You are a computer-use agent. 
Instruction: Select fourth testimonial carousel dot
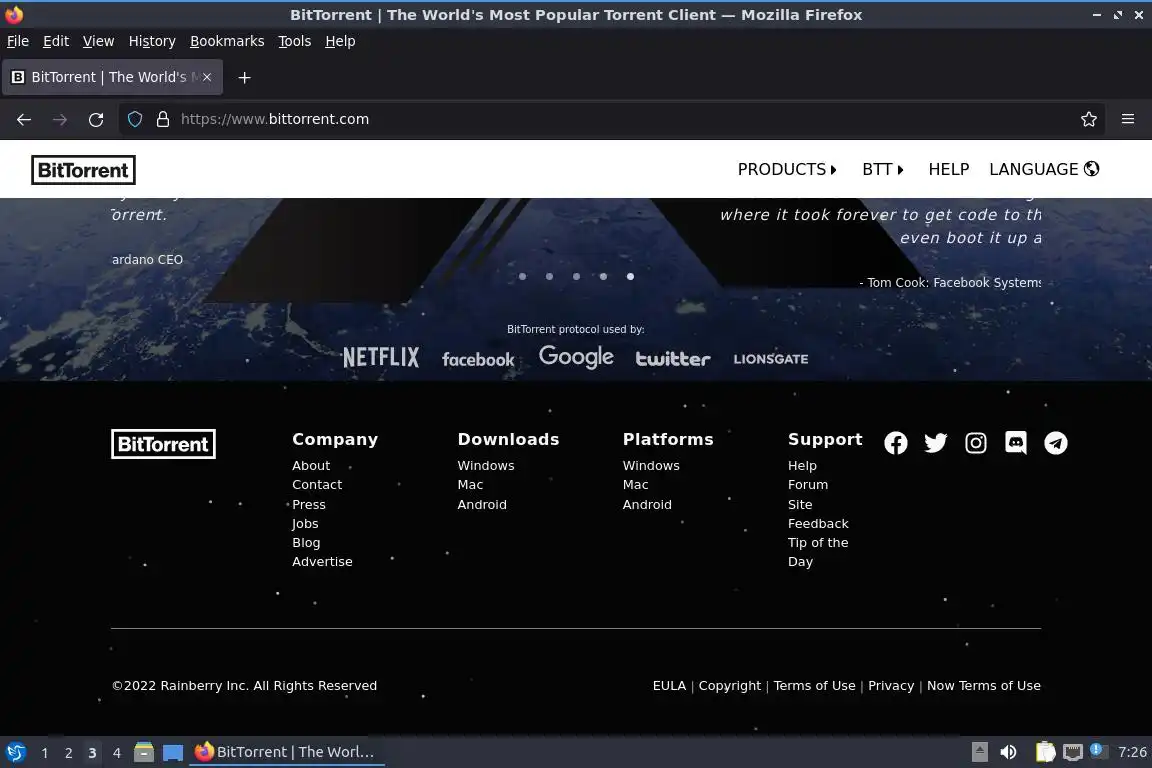[603, 276]
